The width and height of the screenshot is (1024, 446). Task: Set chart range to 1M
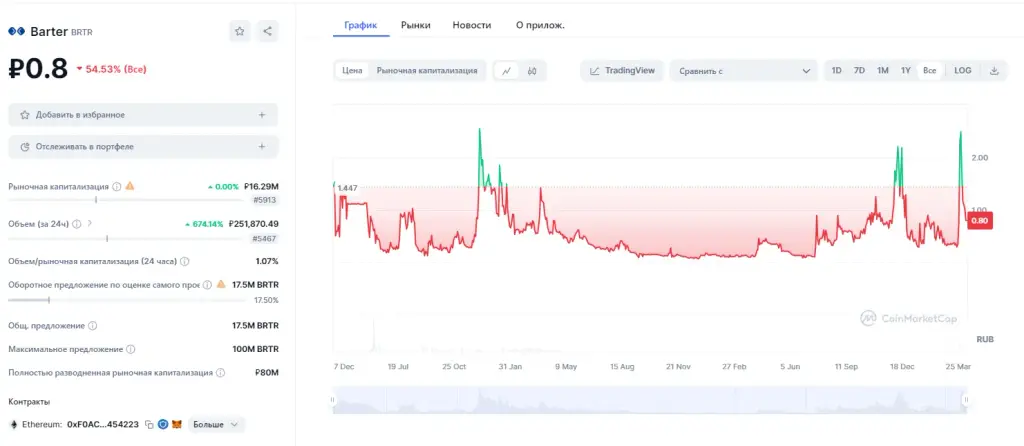883,71
